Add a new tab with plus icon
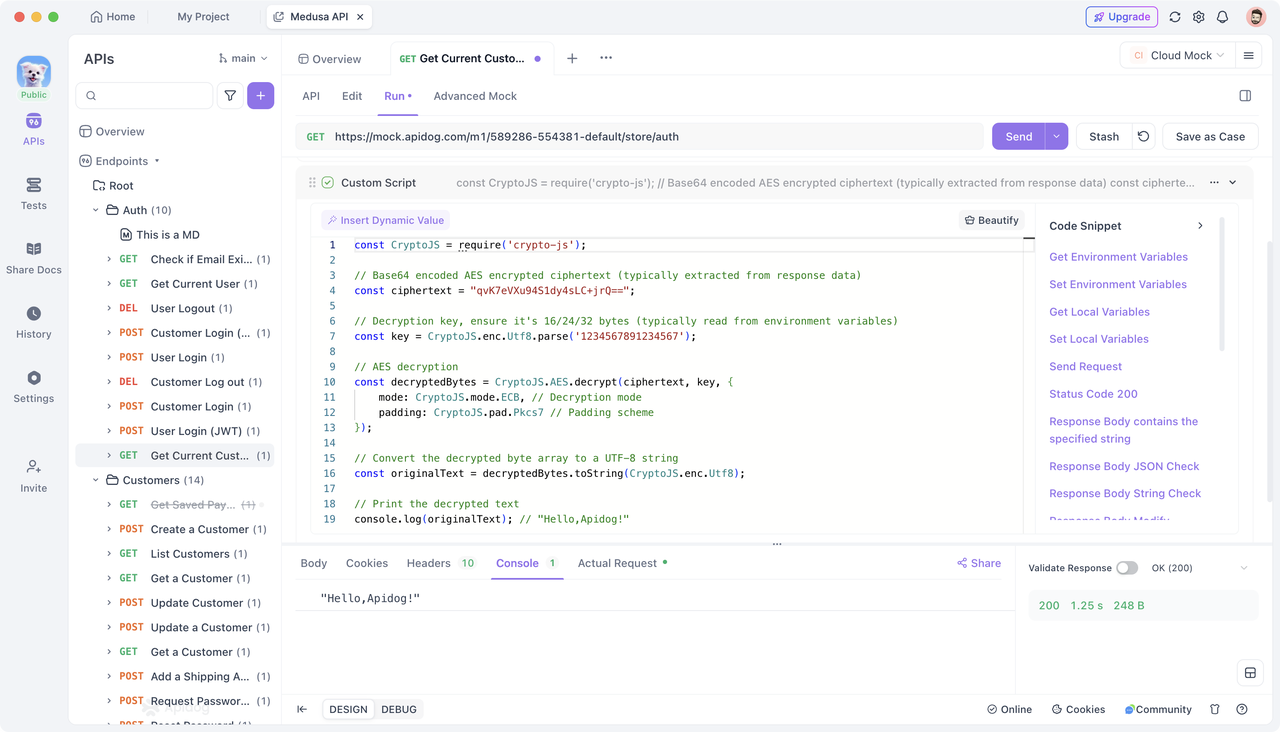 point(572,58)
